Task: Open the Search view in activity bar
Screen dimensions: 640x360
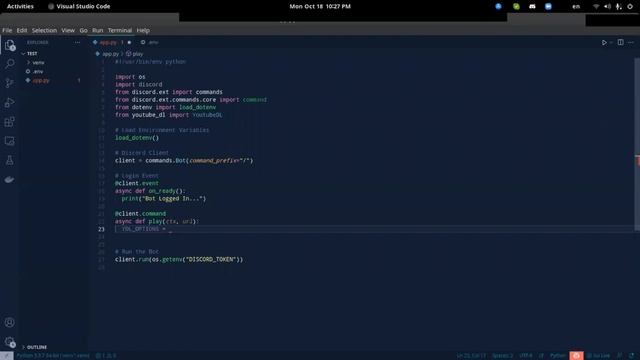Action: tap(9, 64)
